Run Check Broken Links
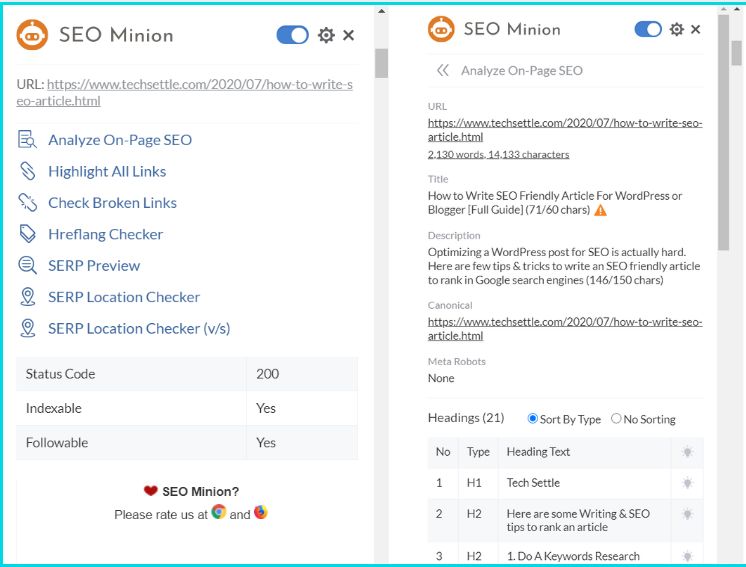746x567 pixels. 112,203
